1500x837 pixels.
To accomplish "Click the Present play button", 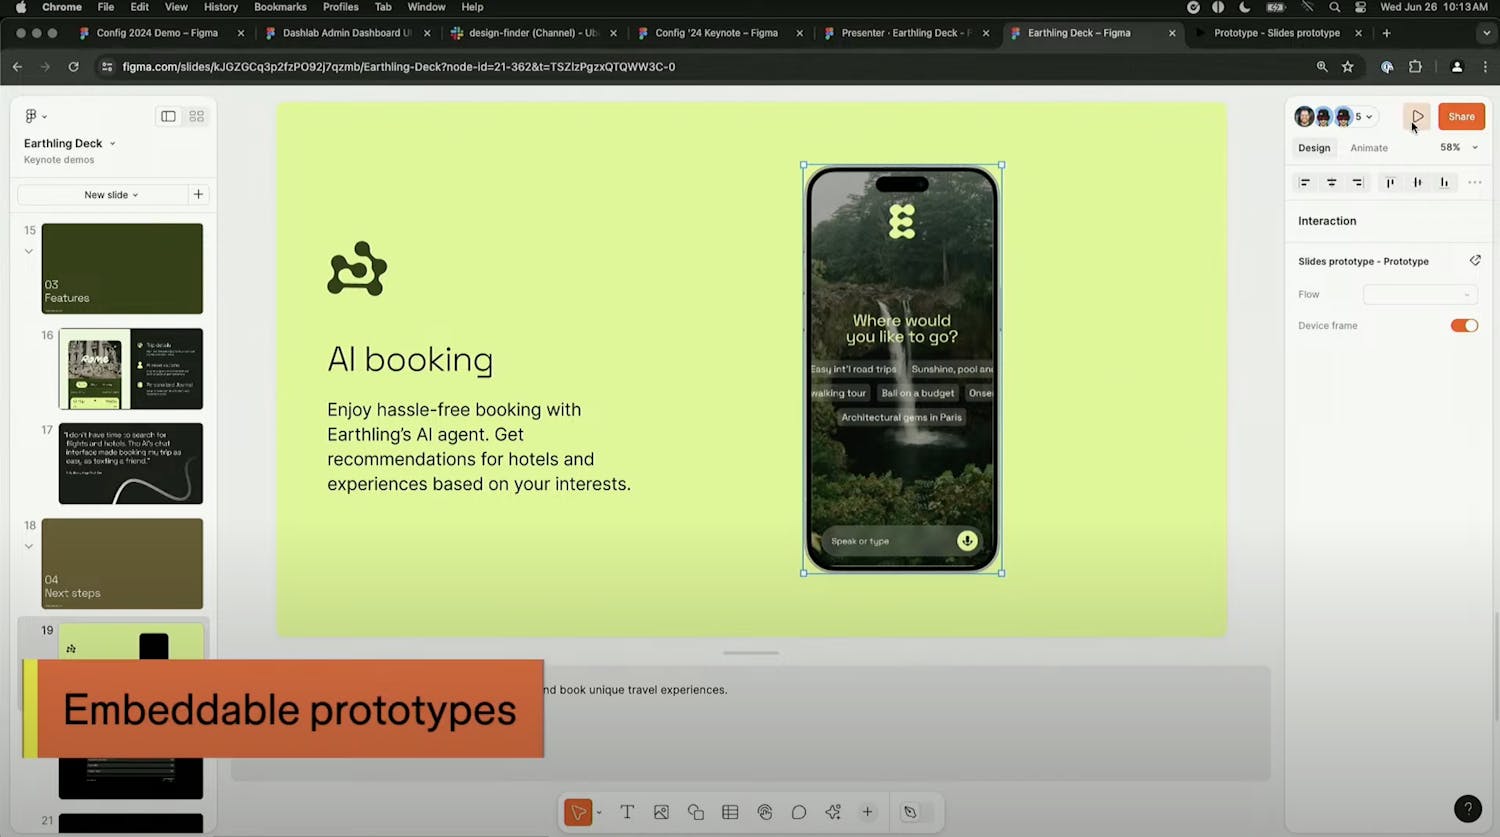I will pos(1417,117).
